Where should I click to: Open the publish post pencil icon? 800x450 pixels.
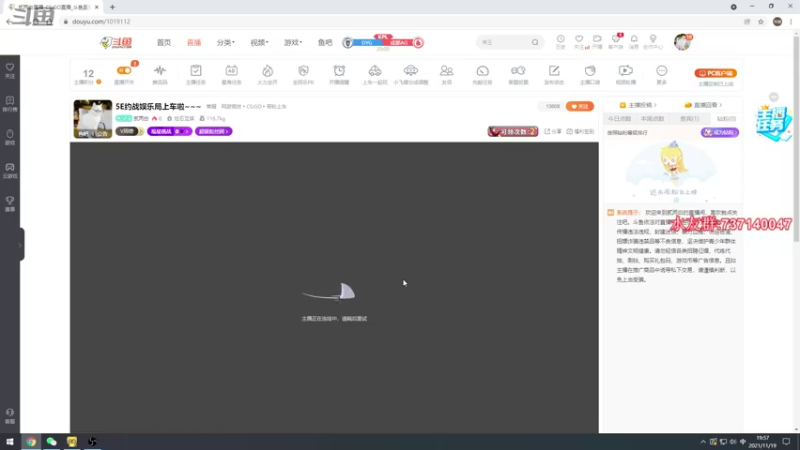coord(554,70)
